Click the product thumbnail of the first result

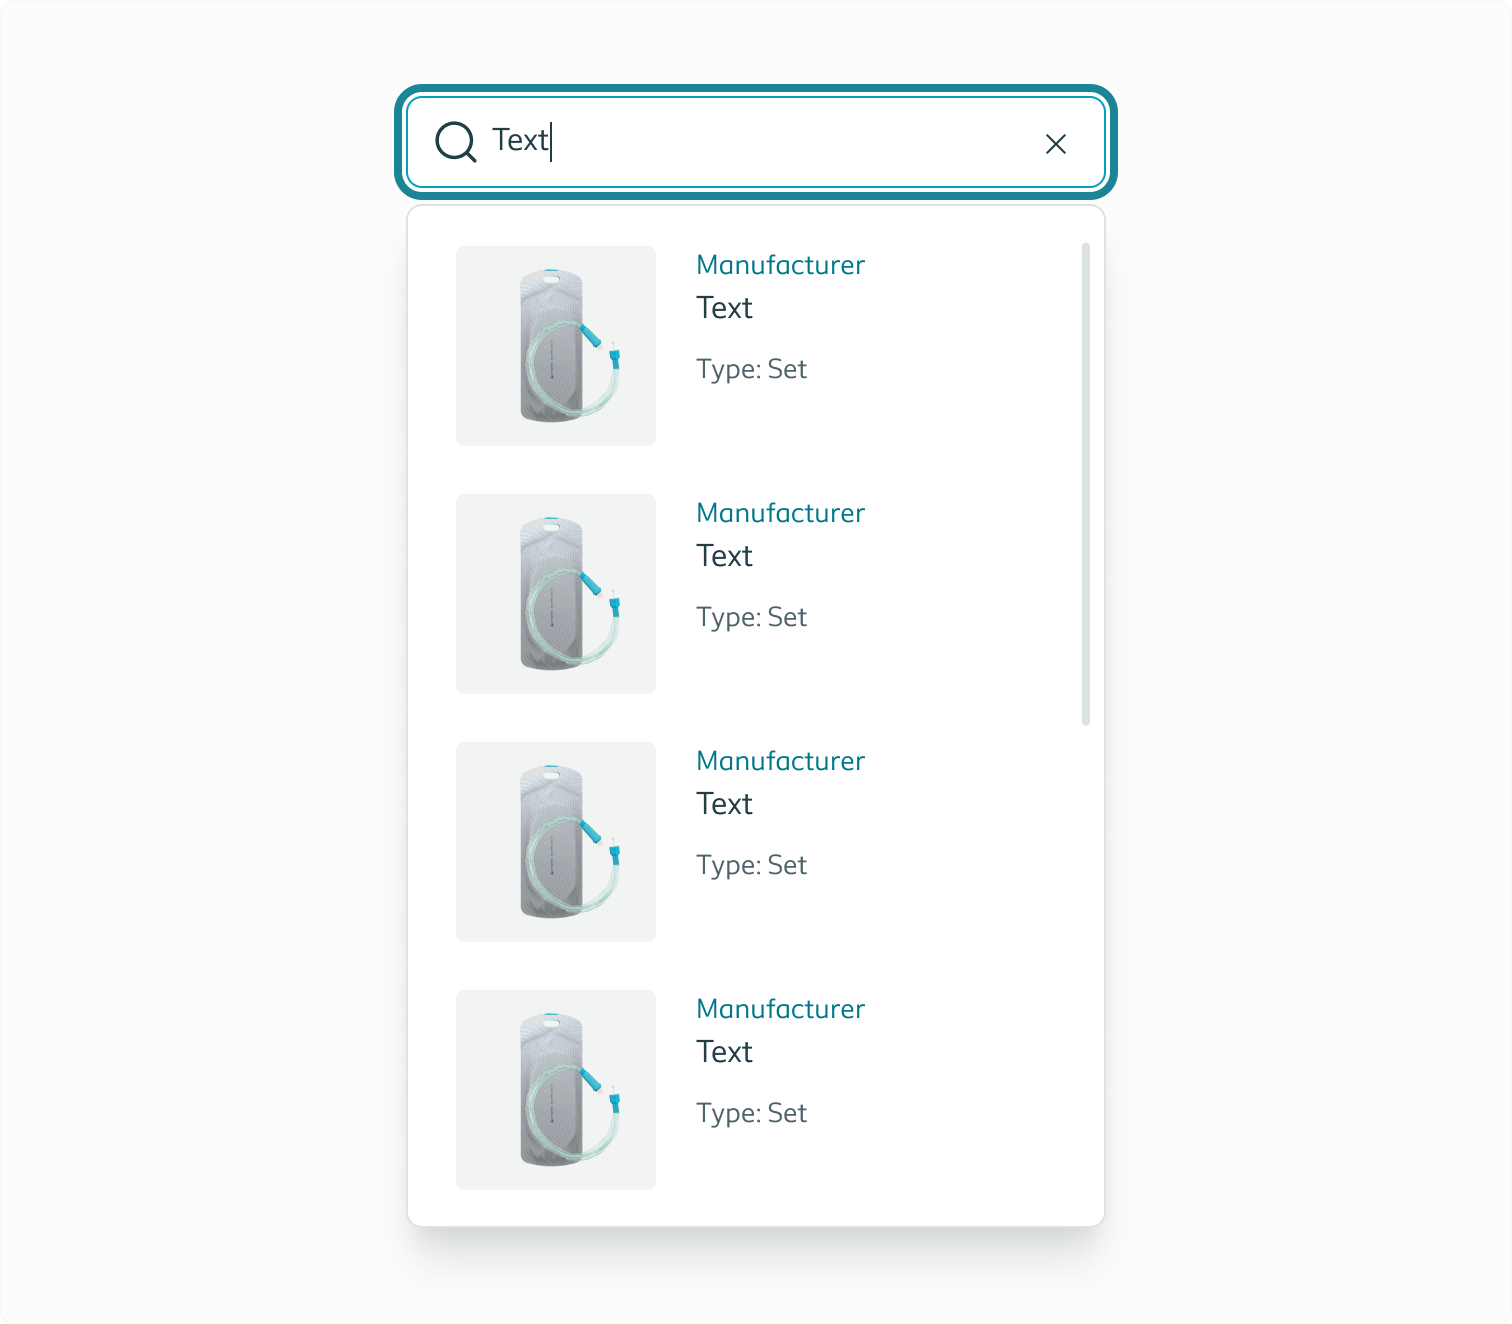tap(556, 345)
